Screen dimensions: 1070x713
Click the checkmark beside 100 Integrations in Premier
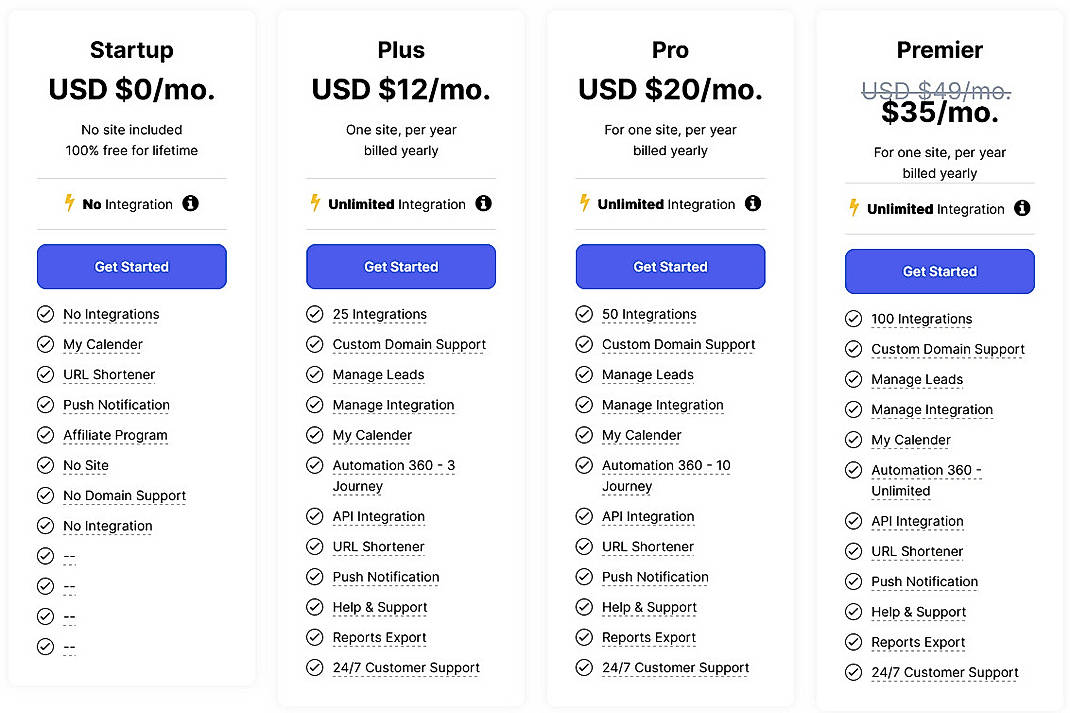tap(853, 319)
